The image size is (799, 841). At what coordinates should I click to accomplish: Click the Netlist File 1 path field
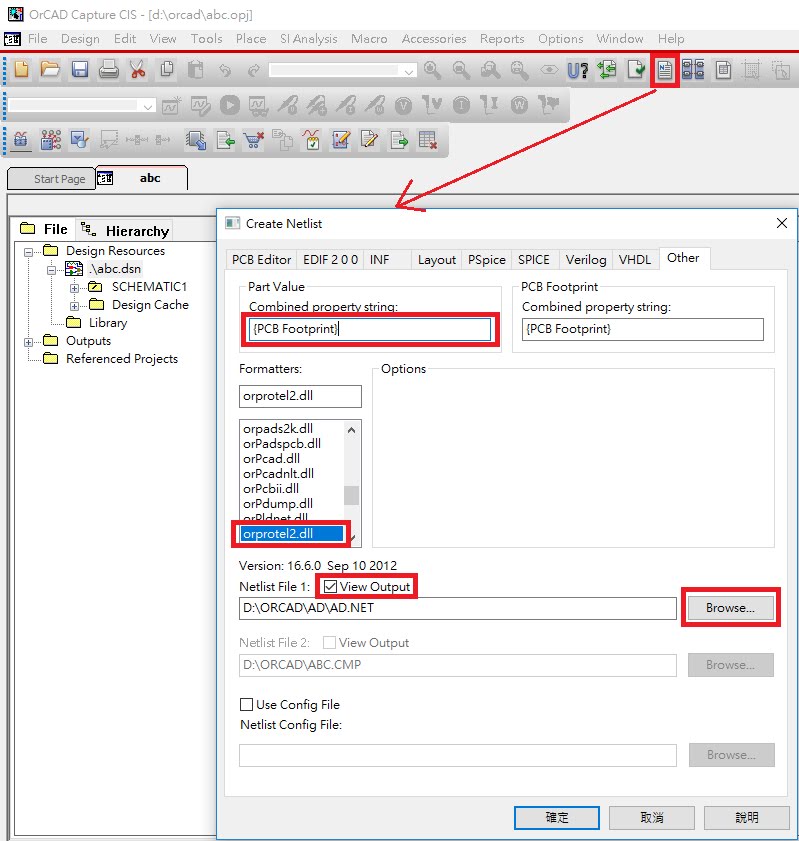pos(457,608)
